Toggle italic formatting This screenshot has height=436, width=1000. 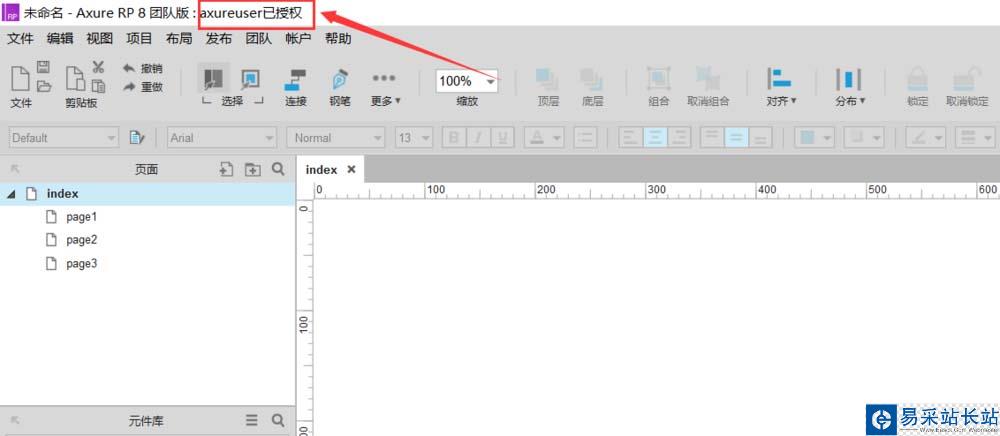(478, 138)
